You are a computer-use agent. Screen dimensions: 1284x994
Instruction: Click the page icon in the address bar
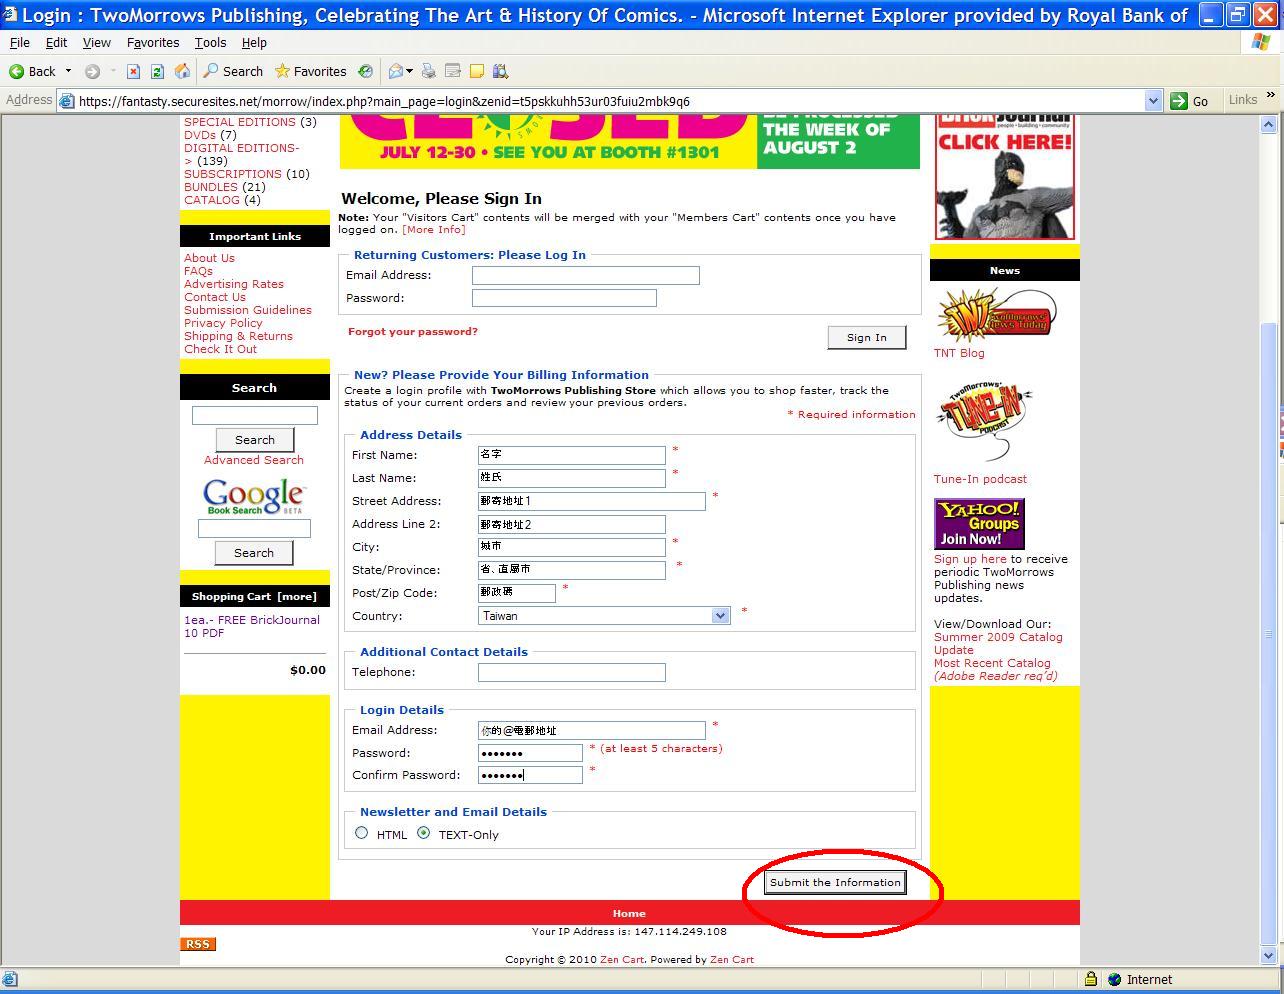[x=67, y=100]
